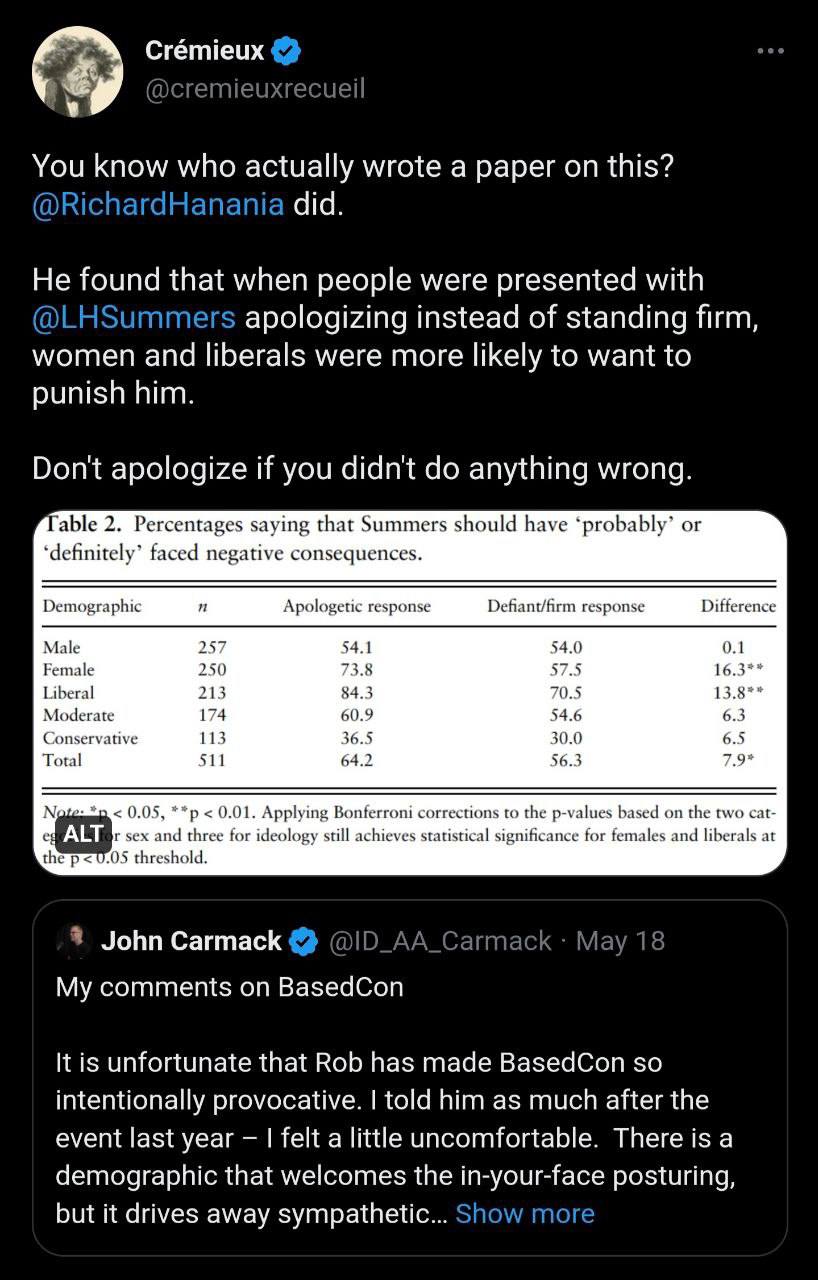Image resolution: width=818 pixels, height=1280 pixels.
Task: Open the @LHSummers mention
Action: tap(134, 318)
